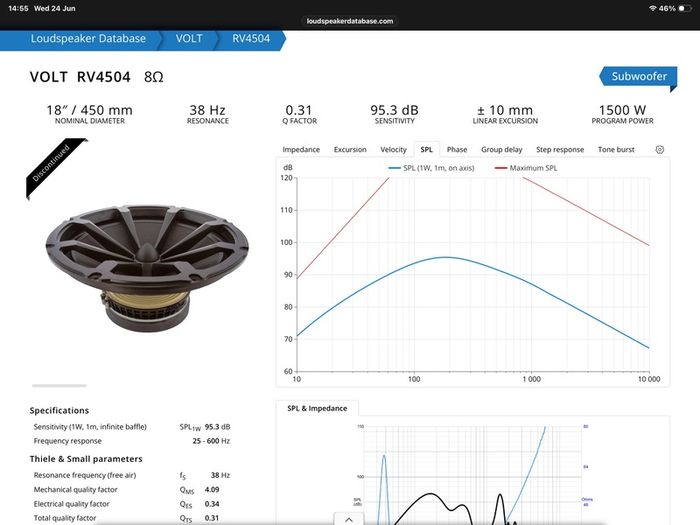Open the chart settings gear icon
The image size is (700, 525).
pos(659,150)
